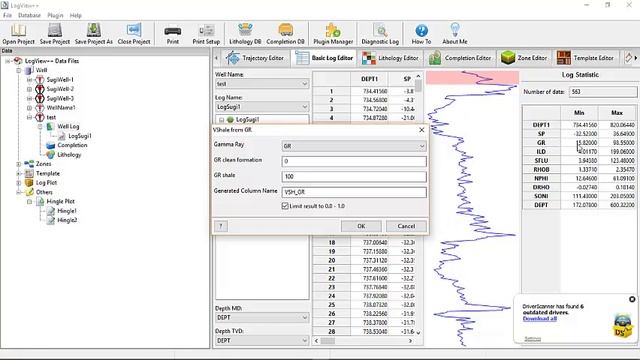
Task: Open the Log Name dropdown
Action: pyautogui.click(x=262, y=107)
